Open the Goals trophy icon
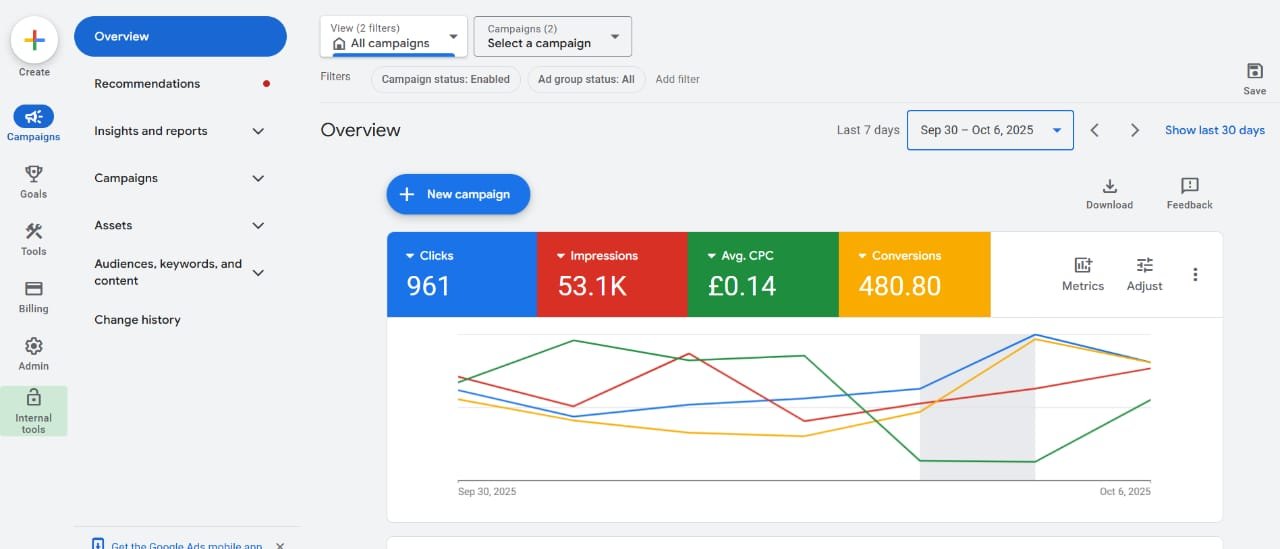1280x549 pixels. tap(34, 174)
